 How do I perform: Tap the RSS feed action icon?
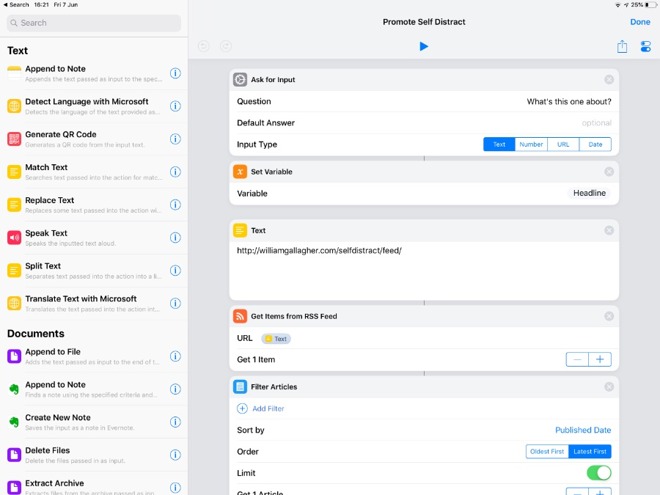point(240,316)
